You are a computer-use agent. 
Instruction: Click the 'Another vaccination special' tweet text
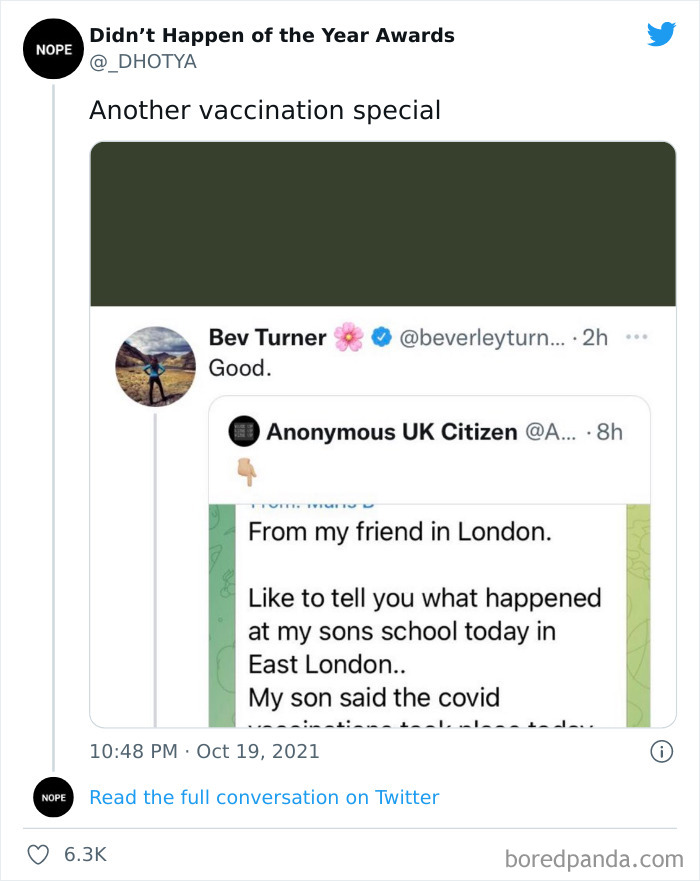click(265, 110)
